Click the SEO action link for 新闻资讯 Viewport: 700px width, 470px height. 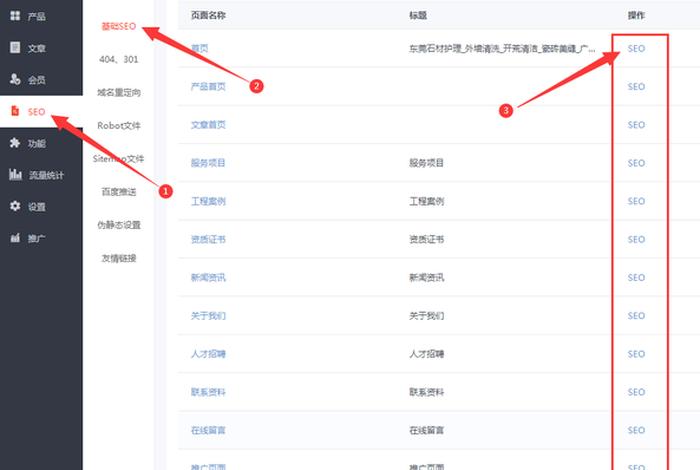(x=636, y=278)
